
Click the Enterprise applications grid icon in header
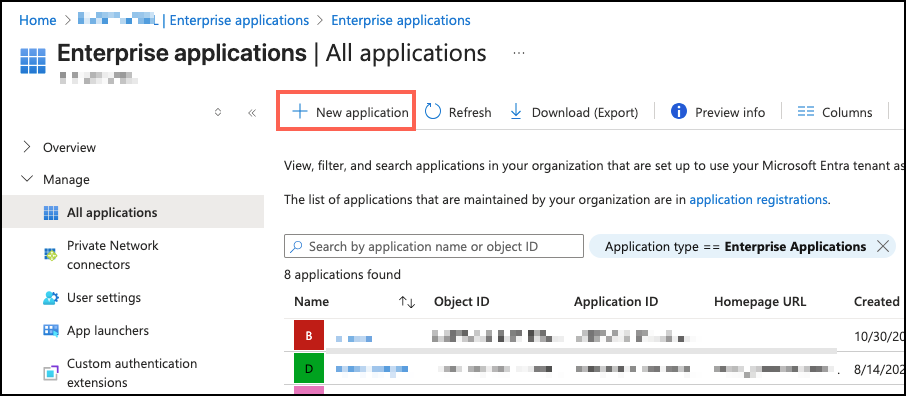pos(32,61)
